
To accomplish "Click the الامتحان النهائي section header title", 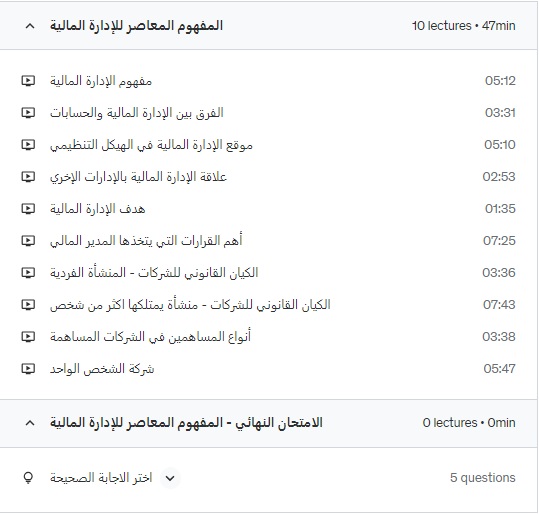I will (x=186, y=423).
